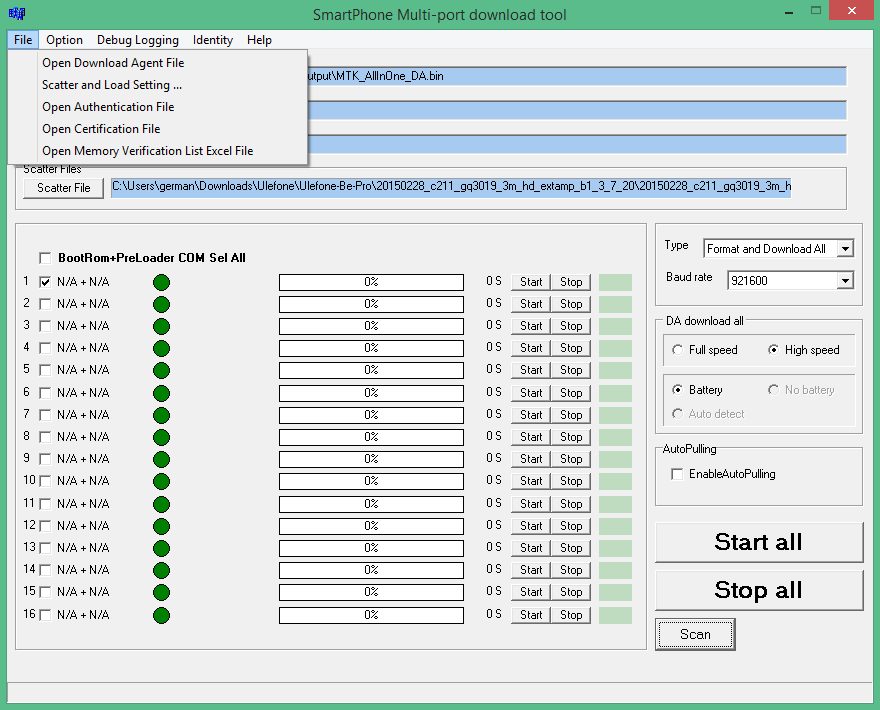Click the green status circle on row 5
The height and width of the screenshot is (710, 880).
coord(161,370)
